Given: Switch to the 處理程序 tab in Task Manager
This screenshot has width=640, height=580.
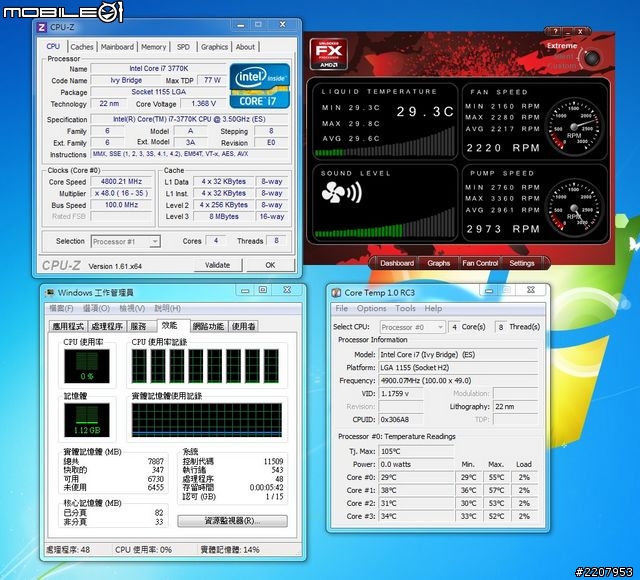Looking at the screenshot, I should (x=107, y=327).
